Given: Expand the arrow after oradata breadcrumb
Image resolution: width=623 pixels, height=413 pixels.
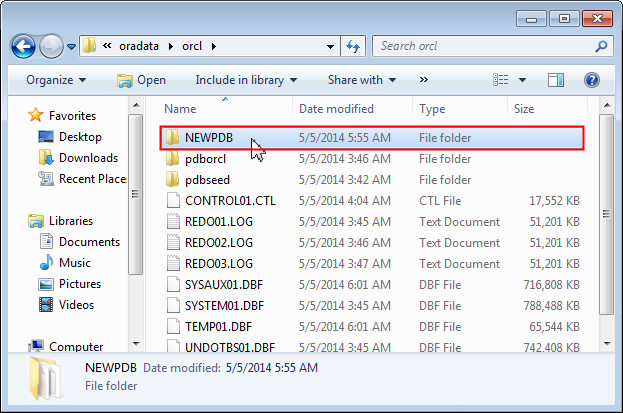Looking at the screenshot, I should point(171,47).
